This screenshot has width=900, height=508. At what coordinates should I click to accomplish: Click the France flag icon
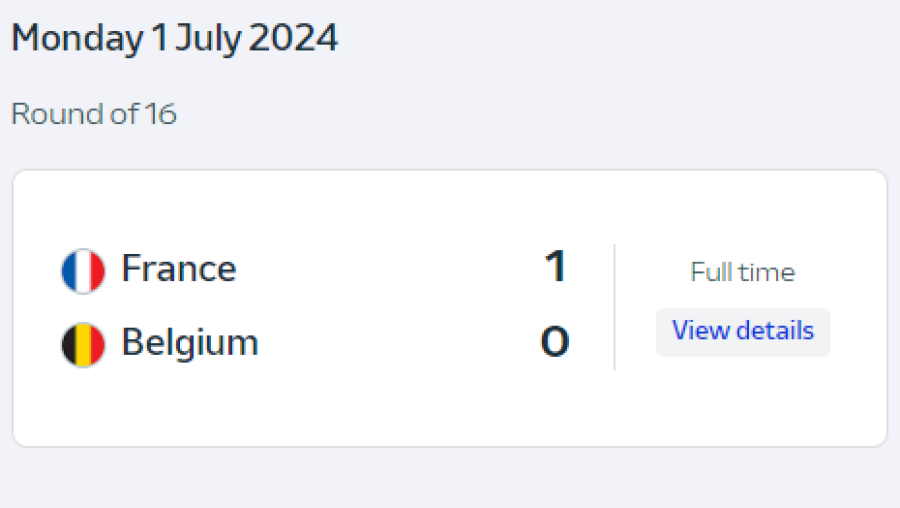click(83, 270)
